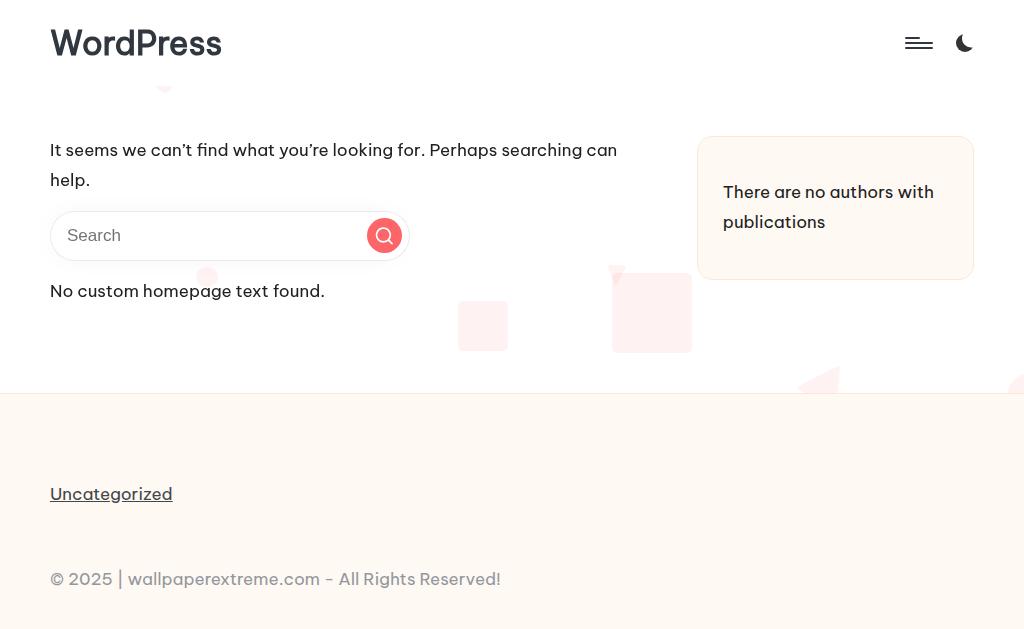
Task: Click the pink circle below the search box
Action: [207, 275]
